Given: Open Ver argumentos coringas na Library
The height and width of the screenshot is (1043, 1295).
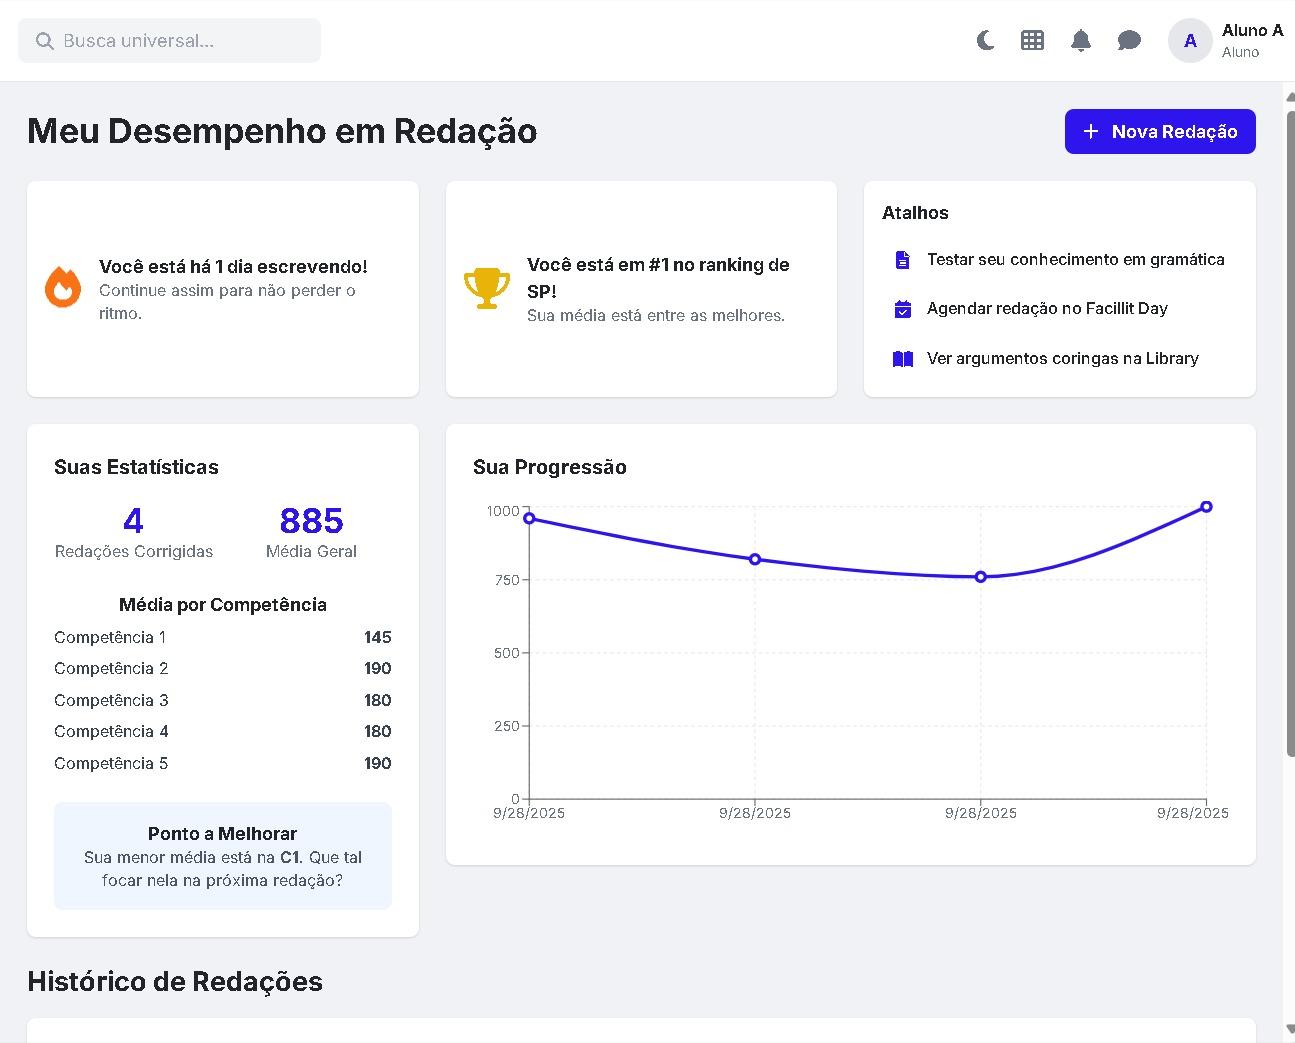Looking at the screenshot, I should pos(1062,359).
